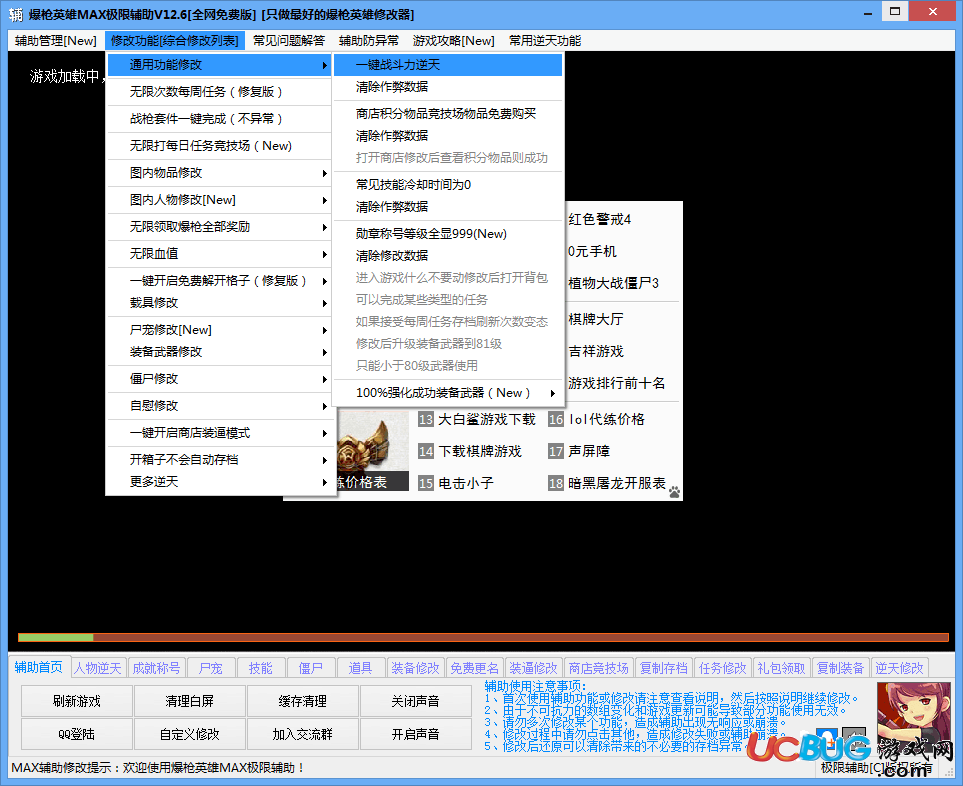The image size is (963, 786).
Task: Click the app icon in the title bar
Action: point(16,14)
